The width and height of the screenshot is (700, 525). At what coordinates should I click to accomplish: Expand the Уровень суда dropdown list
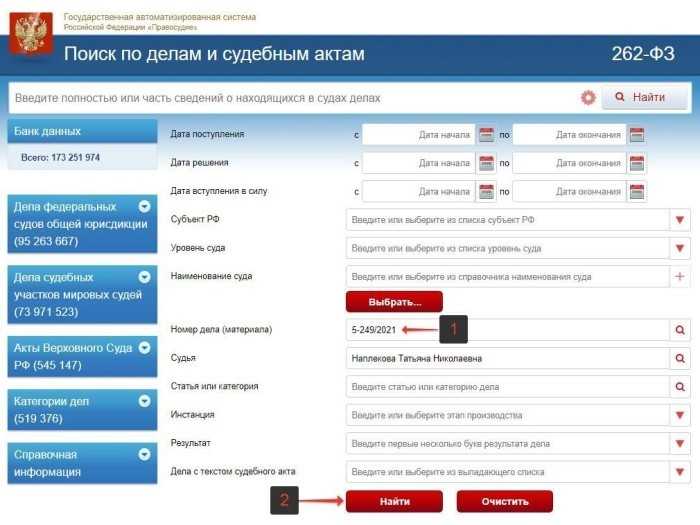(680, 248)
